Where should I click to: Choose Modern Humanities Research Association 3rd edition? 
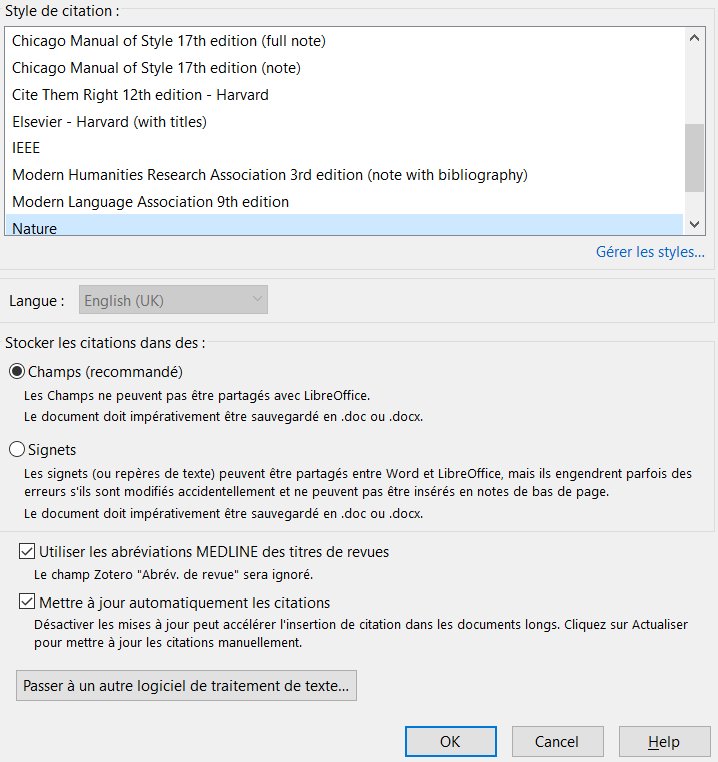pyautogui.click(x=269, y=175)
